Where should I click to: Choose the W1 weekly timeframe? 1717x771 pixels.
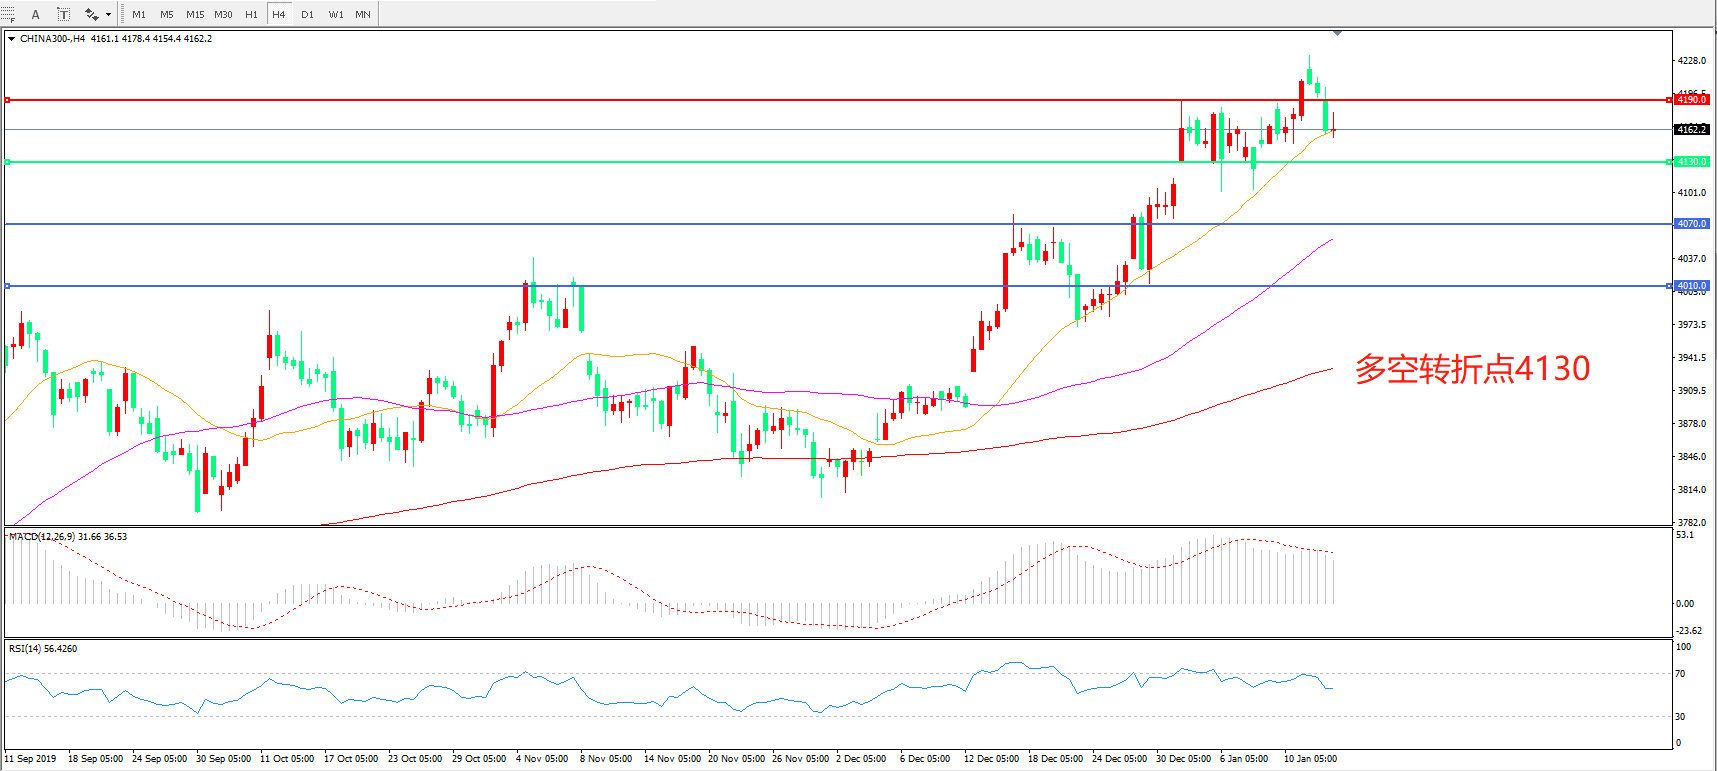336,14
